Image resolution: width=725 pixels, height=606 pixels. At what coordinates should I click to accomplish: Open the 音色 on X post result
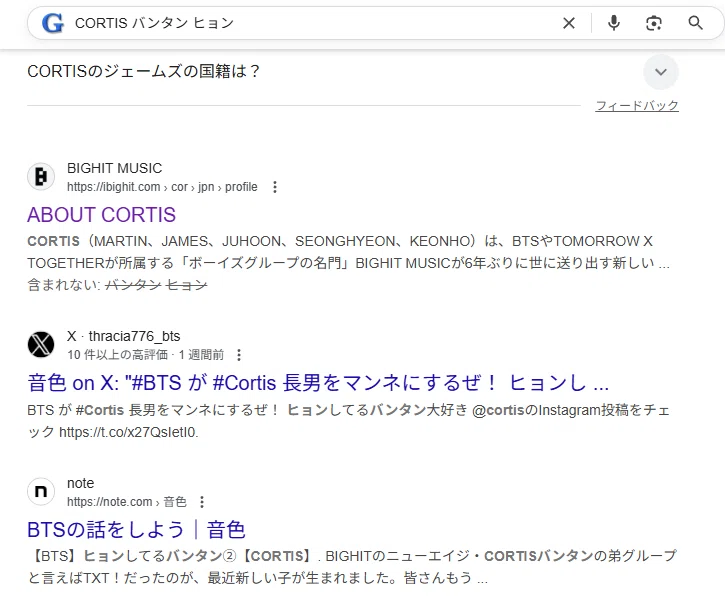click(x=318, y=383)
